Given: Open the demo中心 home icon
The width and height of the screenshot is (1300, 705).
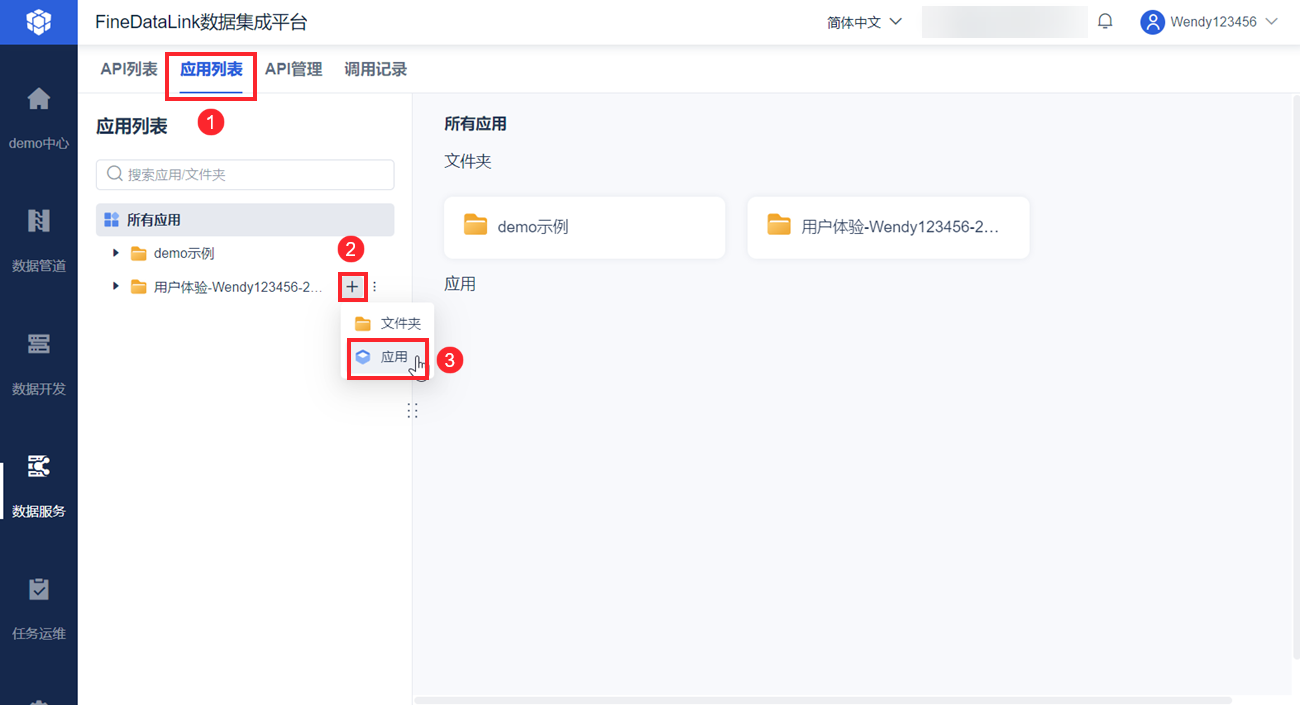Looking at the screenshot, I should click(38, 99).
